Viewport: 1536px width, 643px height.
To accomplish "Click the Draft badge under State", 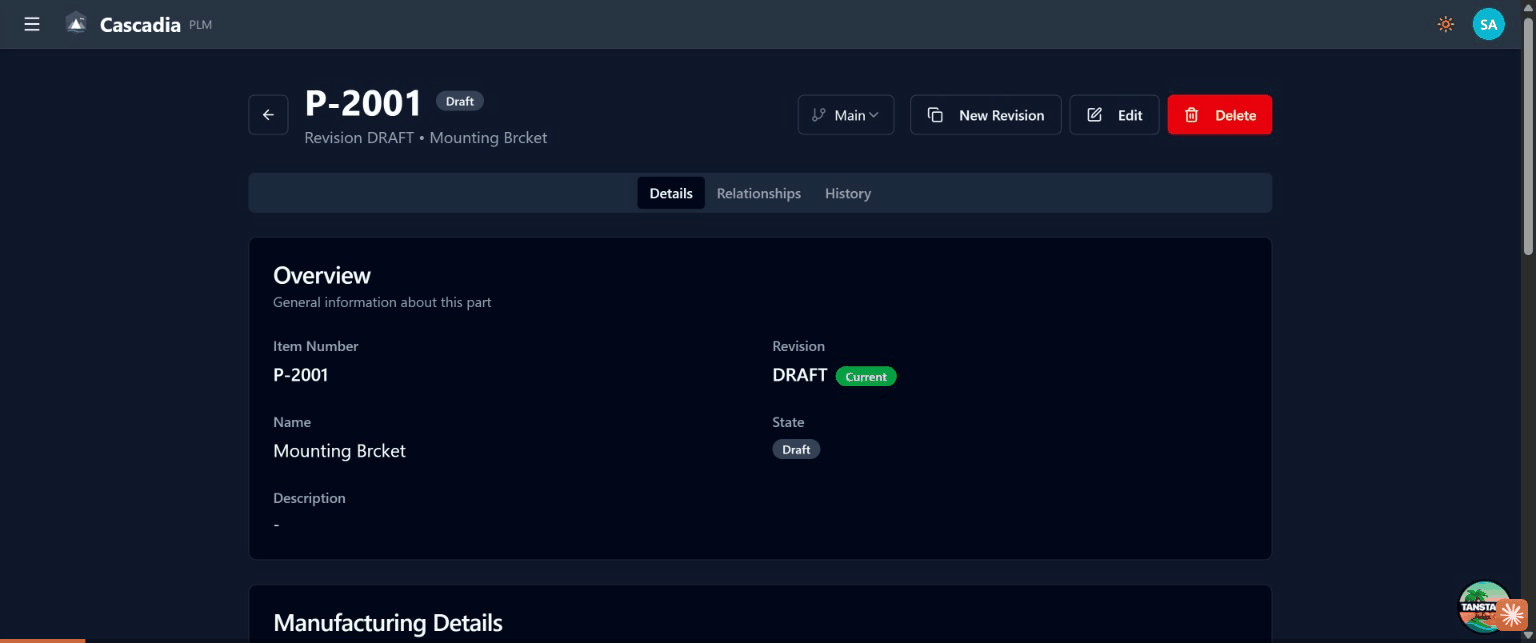I will [796, 450].
